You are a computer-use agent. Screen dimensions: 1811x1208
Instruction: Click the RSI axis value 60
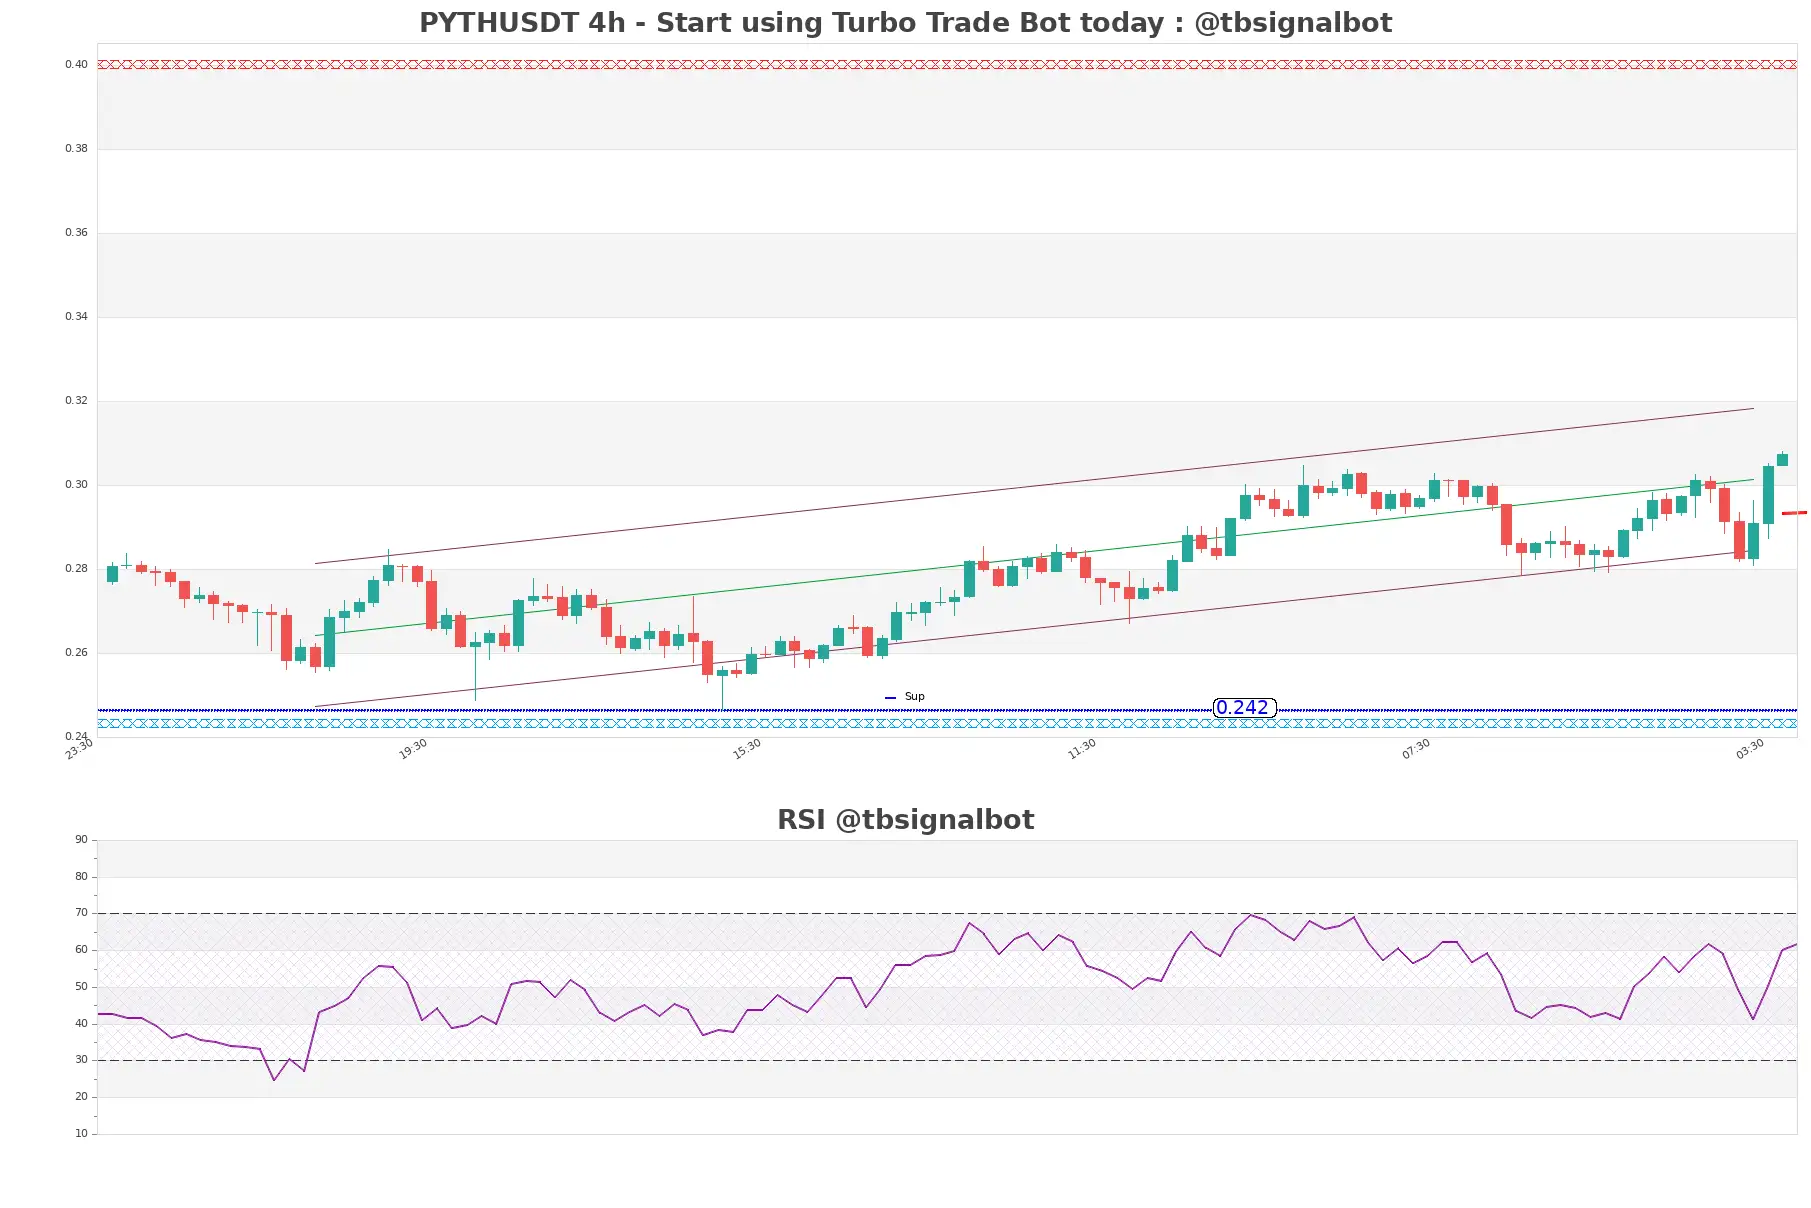pos(81,950)
